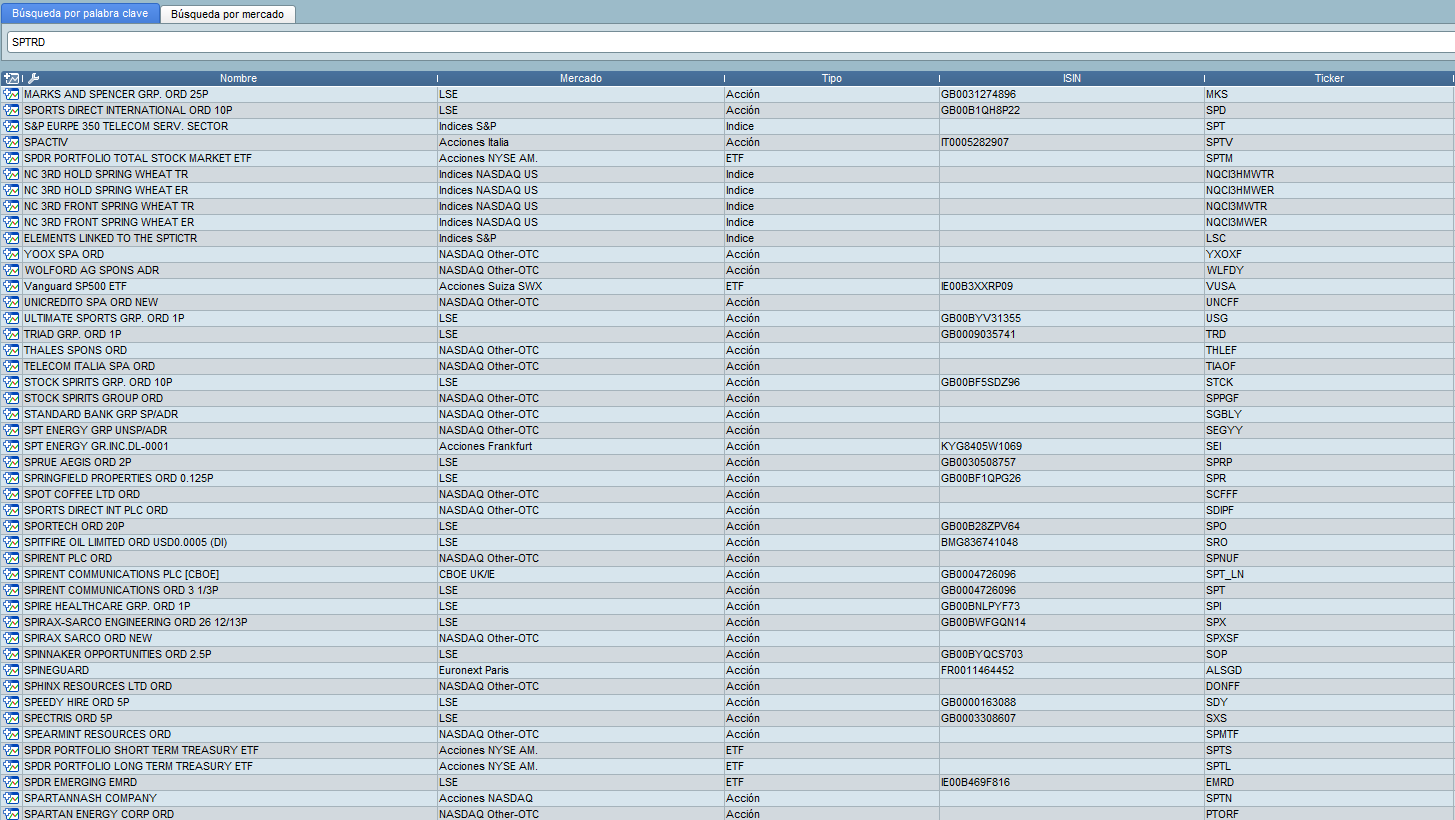Click the ticker SPT_LN

[x=1225, y=574]
